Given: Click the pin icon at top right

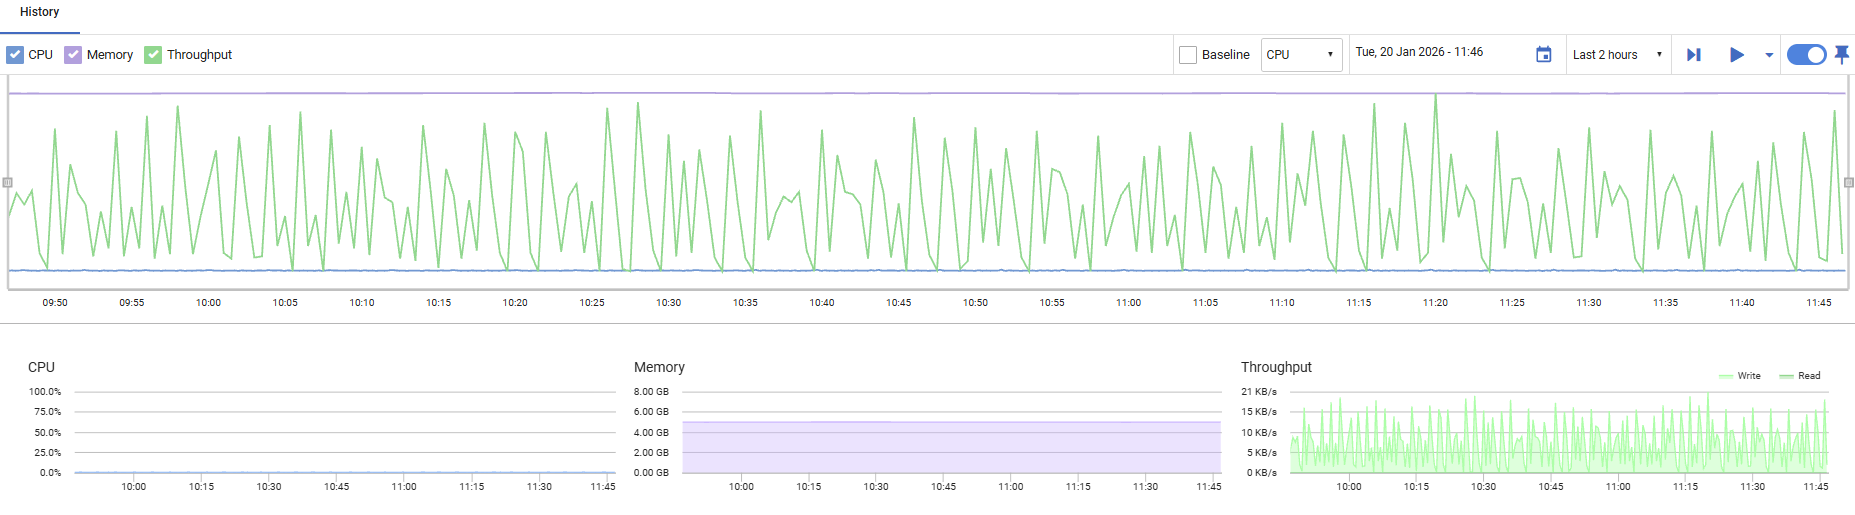Looking at the screenshot, I should coord(1842,54).
